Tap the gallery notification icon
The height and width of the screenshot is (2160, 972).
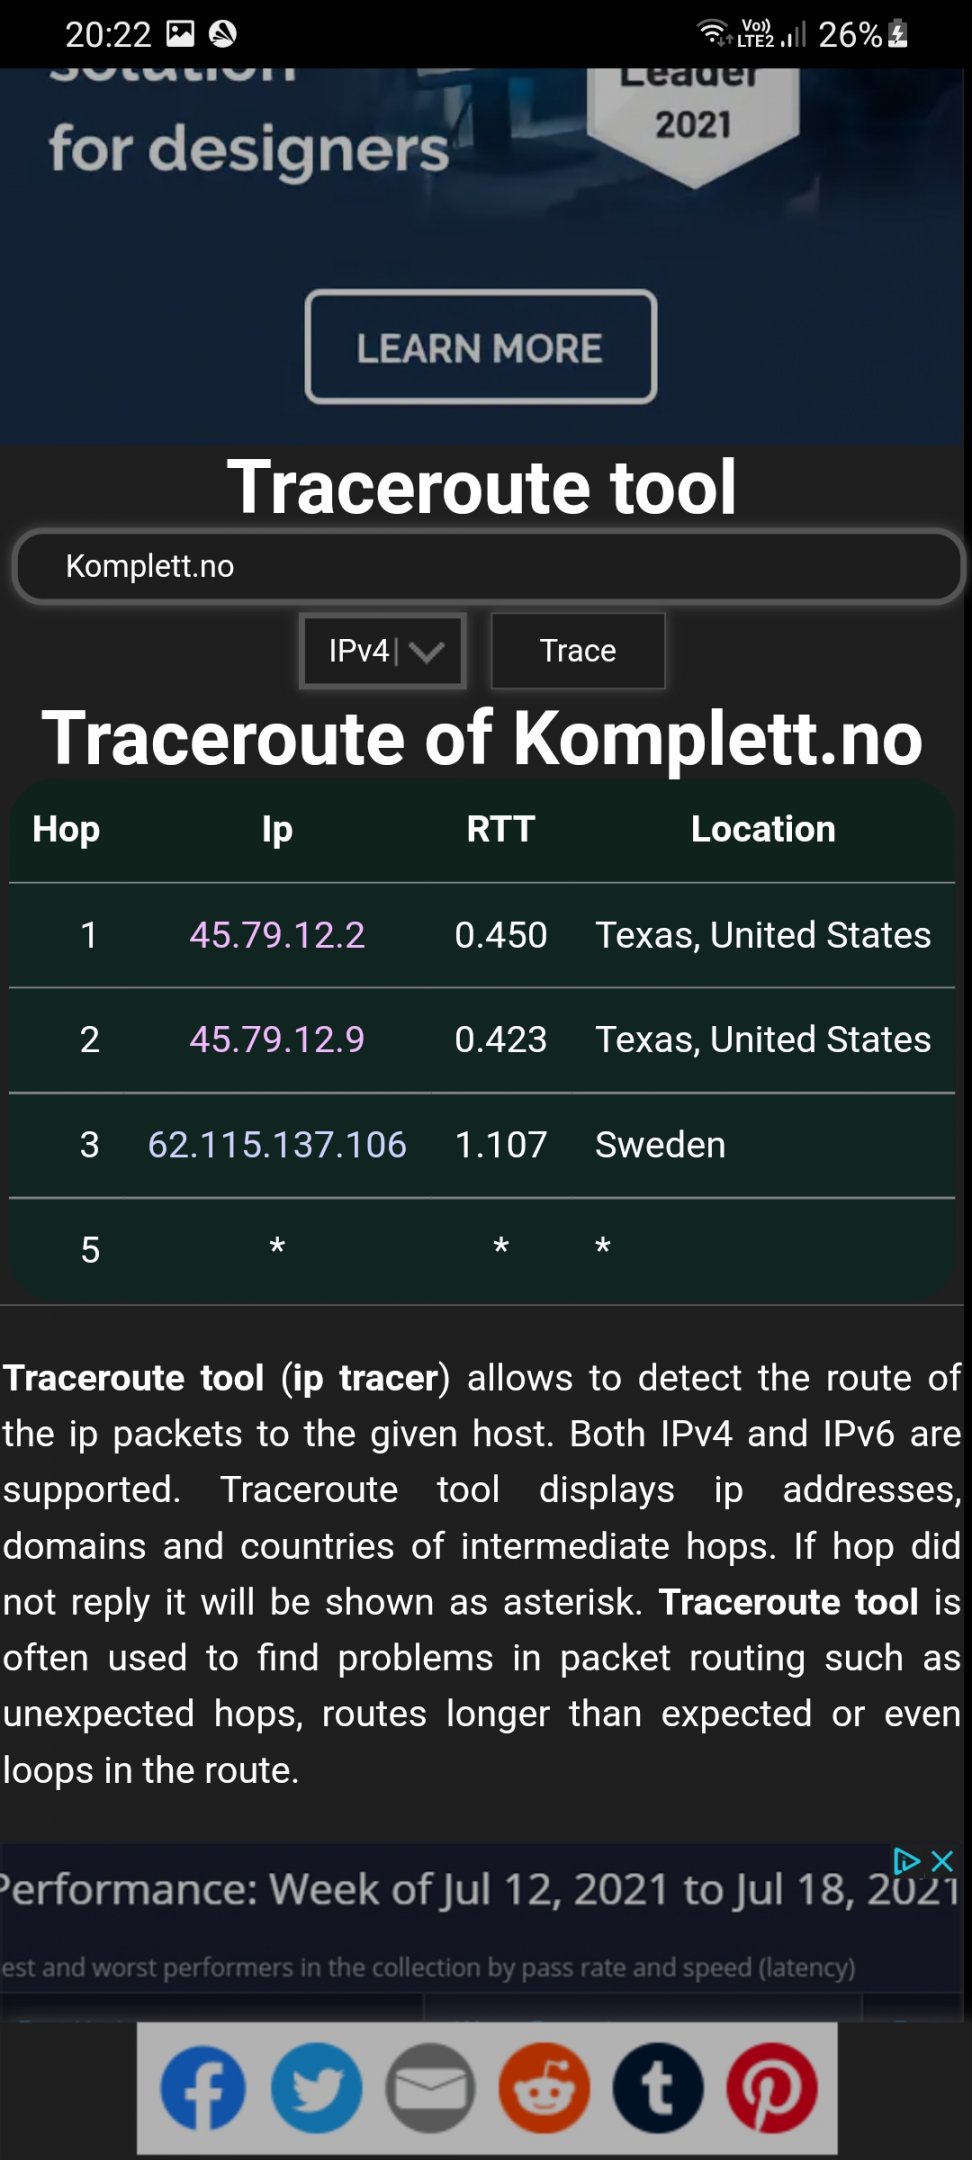(x=180, y=34)
